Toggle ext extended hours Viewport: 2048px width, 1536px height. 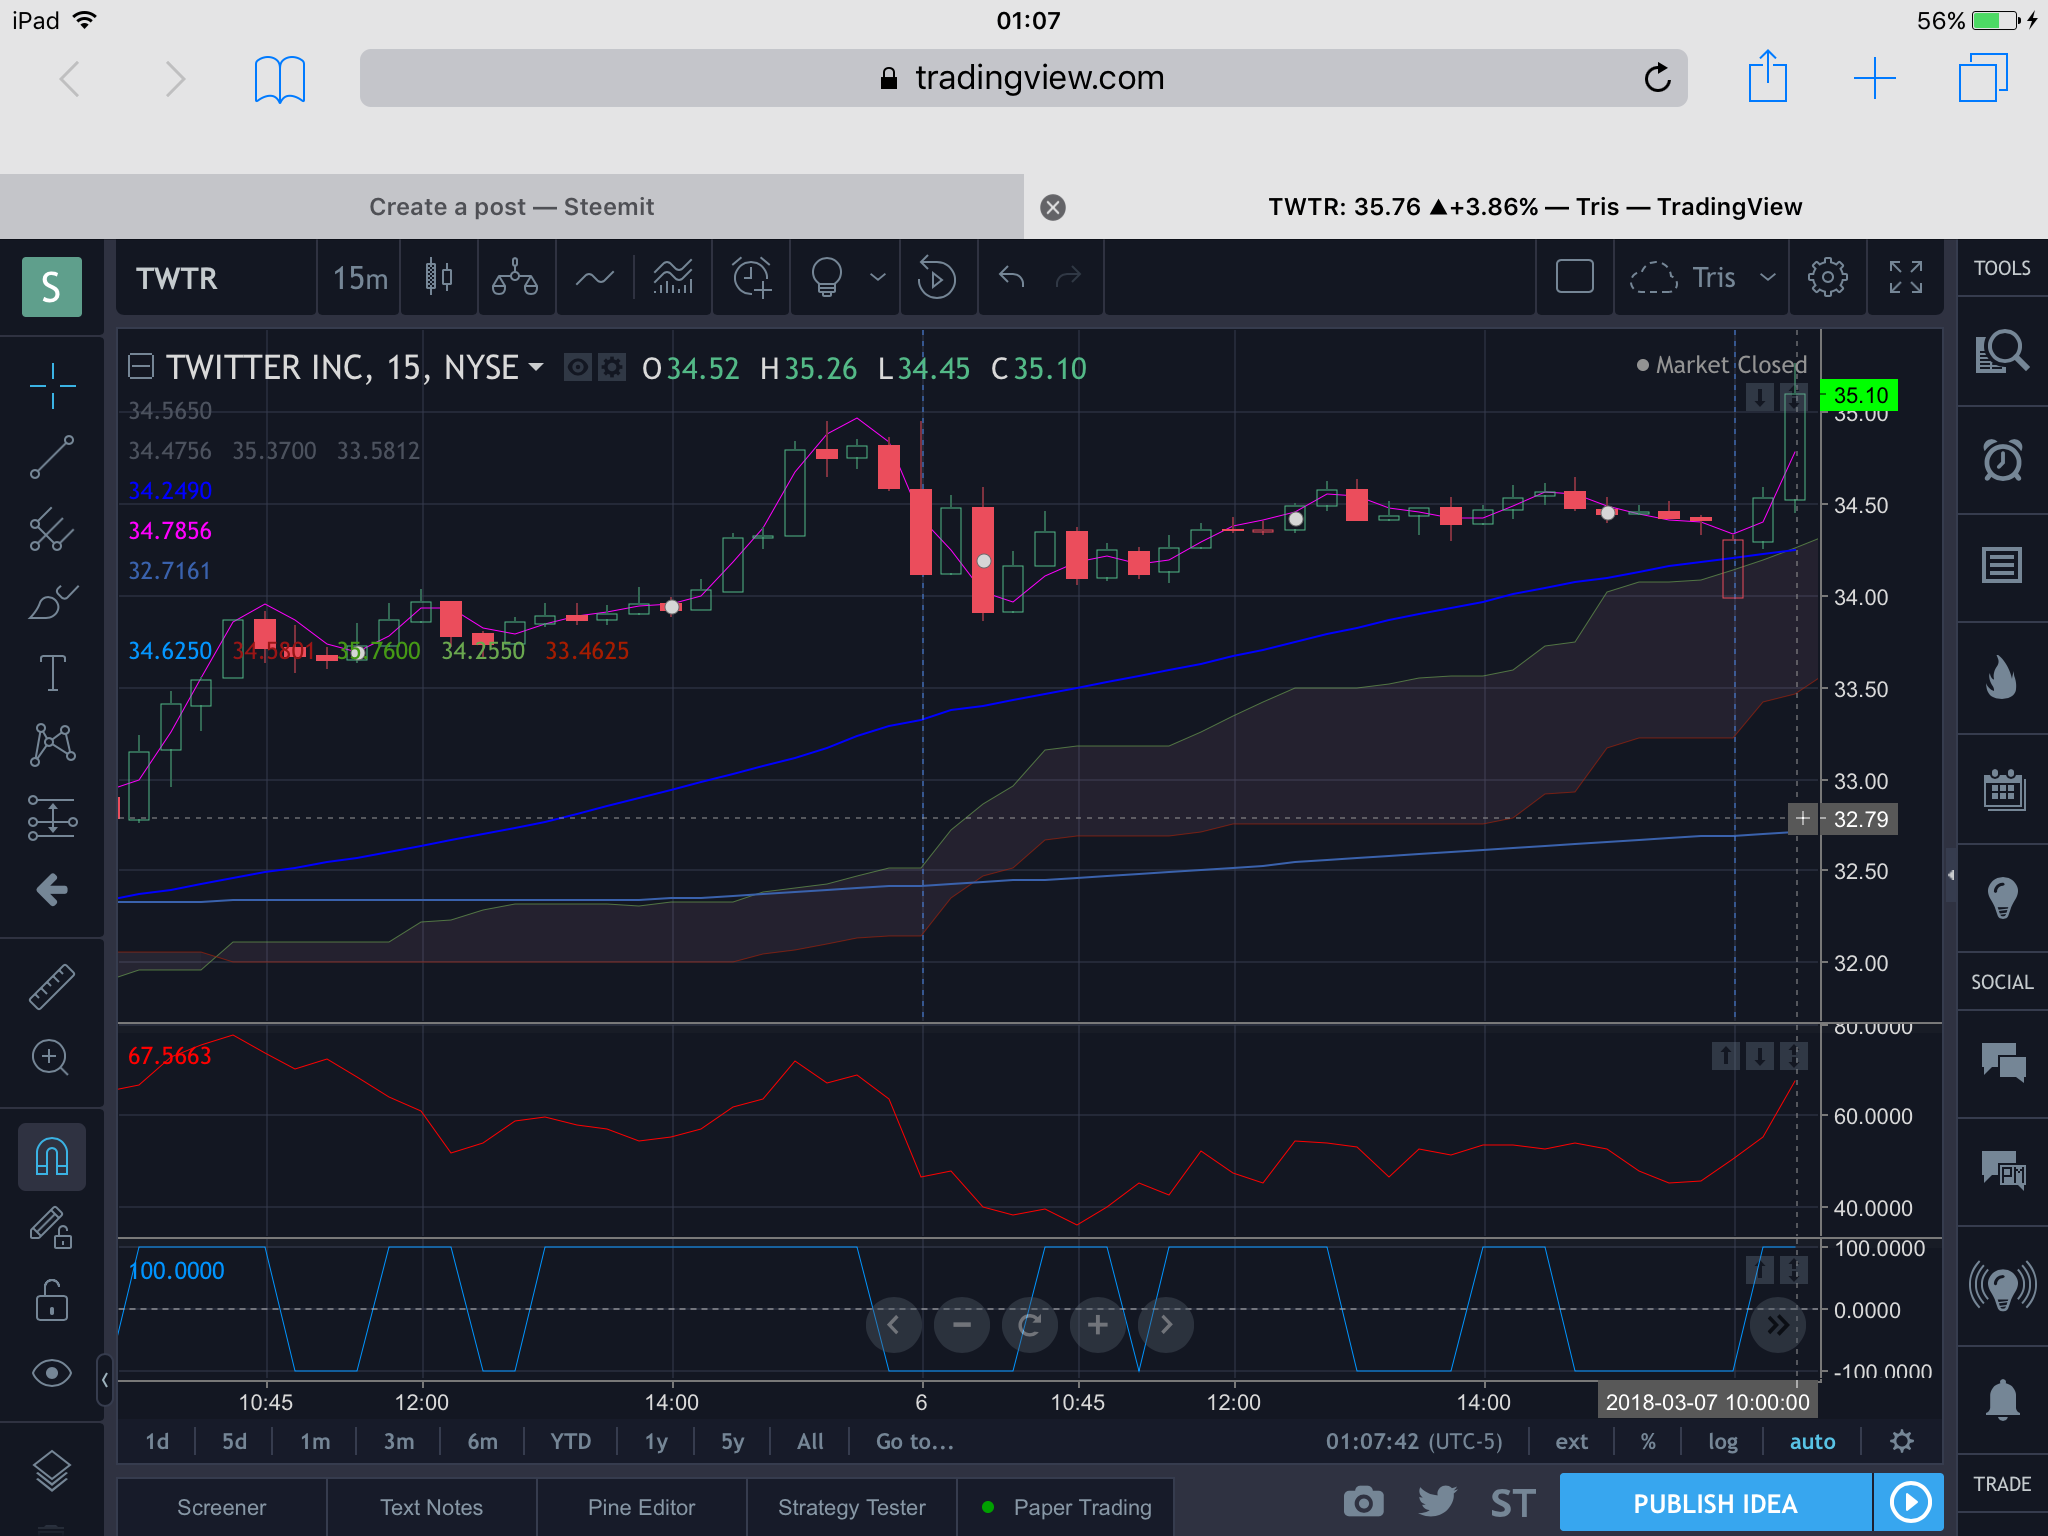tap(1571, 1441)
